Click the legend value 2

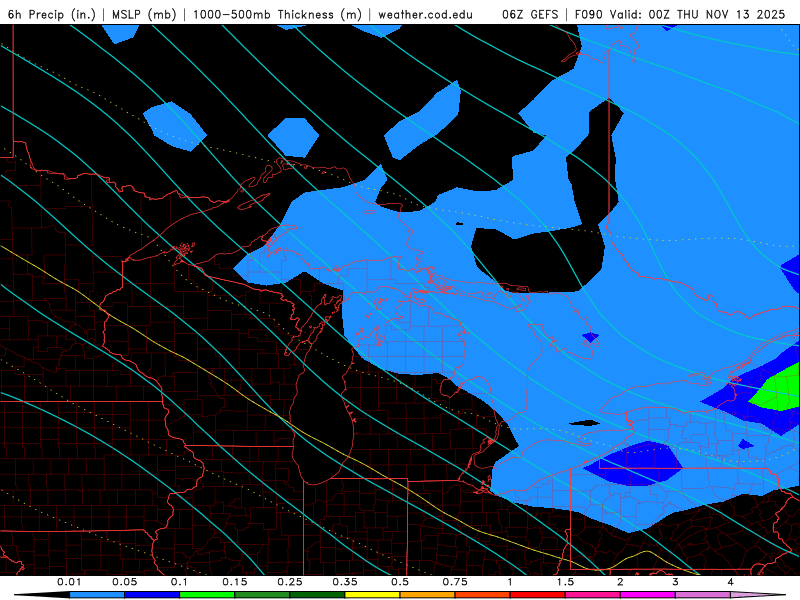point(620,582)
